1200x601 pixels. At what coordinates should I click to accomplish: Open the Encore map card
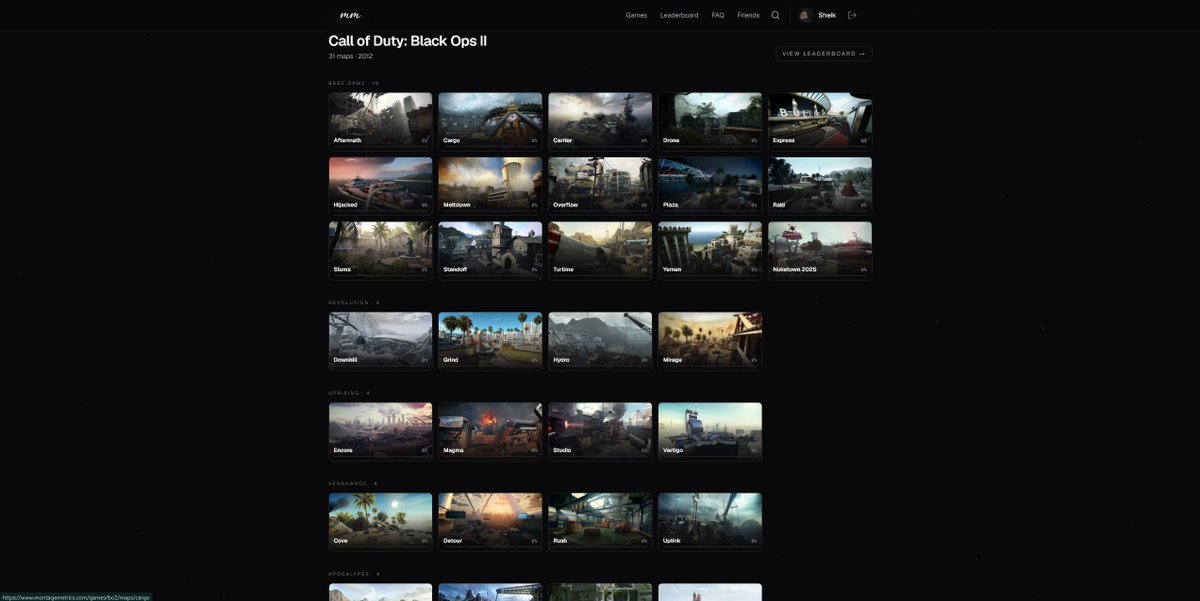381,431
